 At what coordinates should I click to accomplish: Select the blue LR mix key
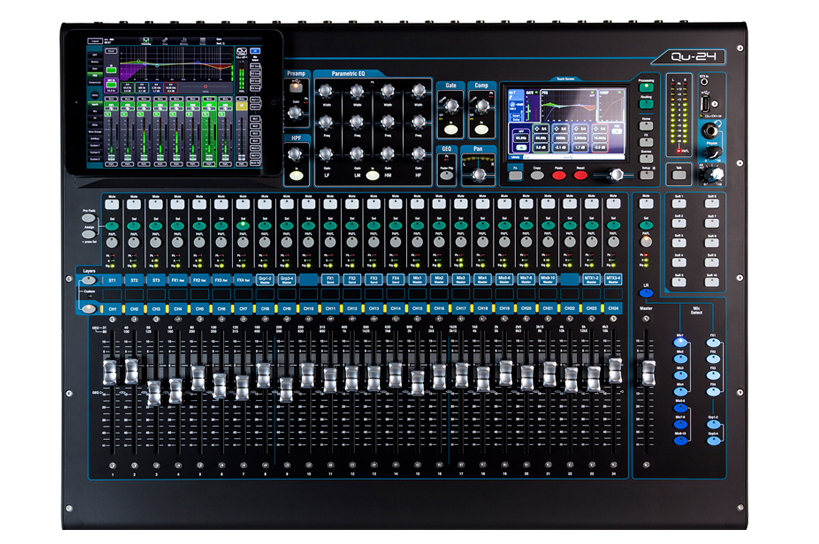[646, 293]
